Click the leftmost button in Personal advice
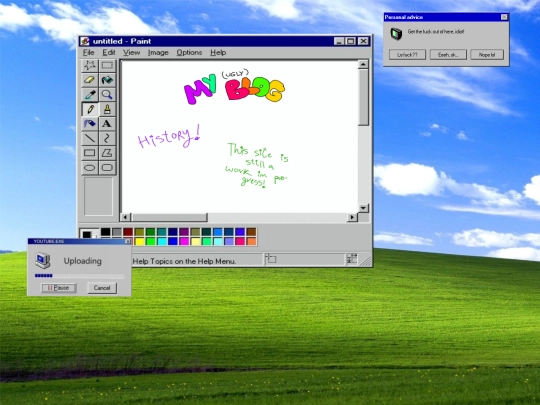The height and width of the screenshot is (405, 540). coord(407,54)
